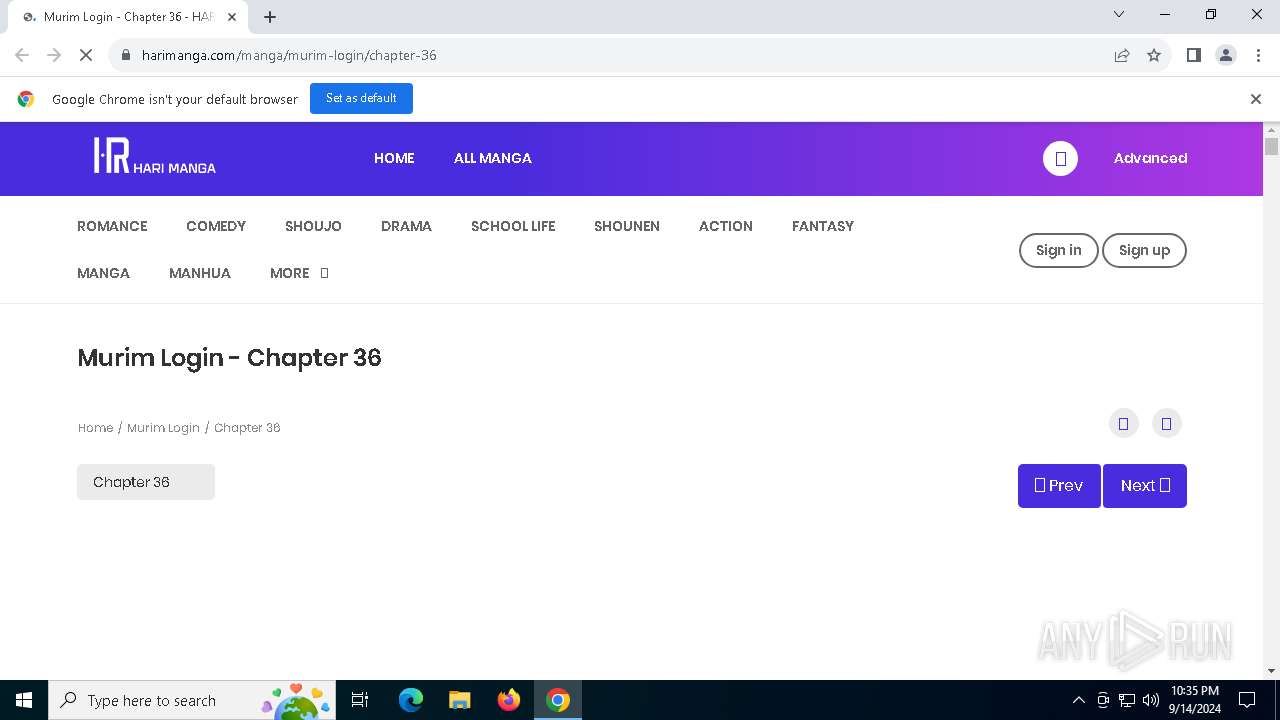Open ALL MANGA in header menu
1280x720 pixels.
[493, 158]
